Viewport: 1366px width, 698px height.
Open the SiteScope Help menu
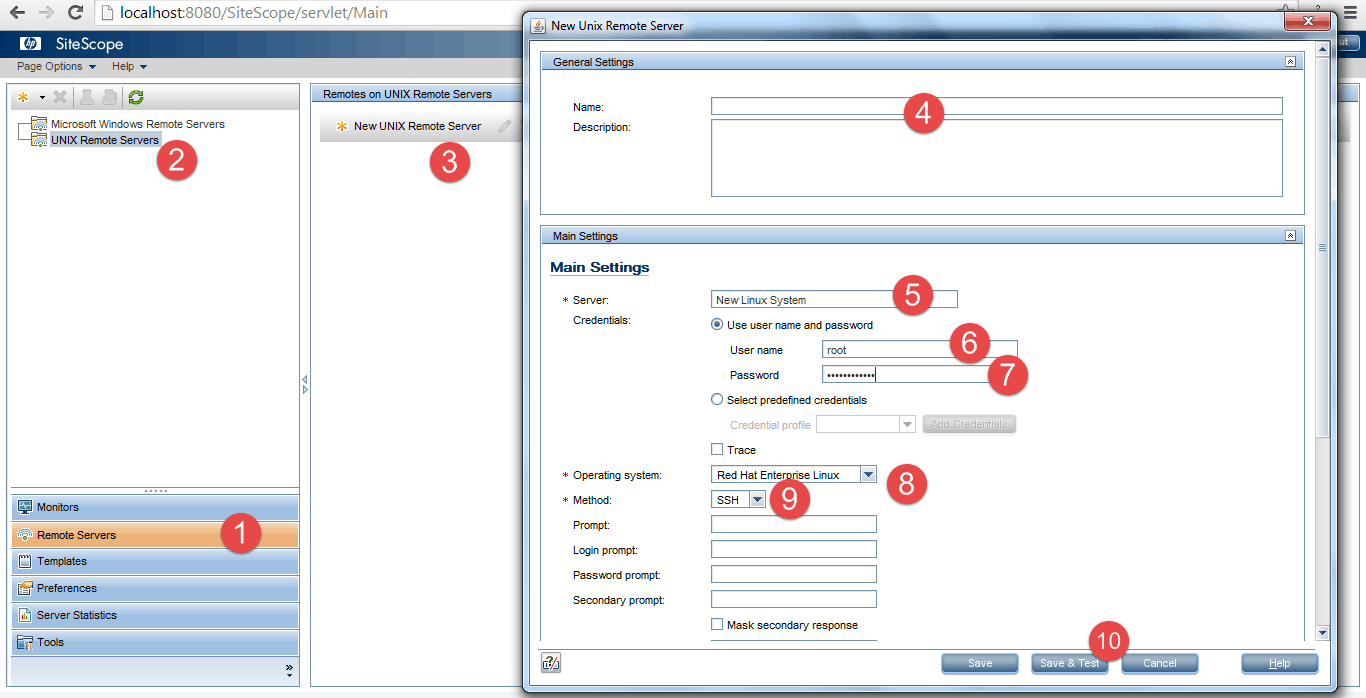(x=129, y=66)
